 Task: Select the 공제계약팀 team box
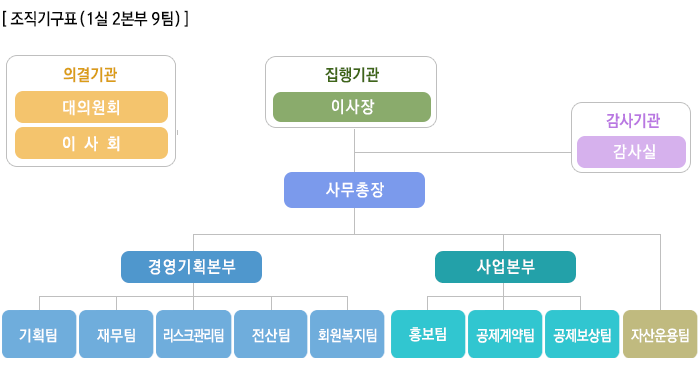[x=505, y=334]
